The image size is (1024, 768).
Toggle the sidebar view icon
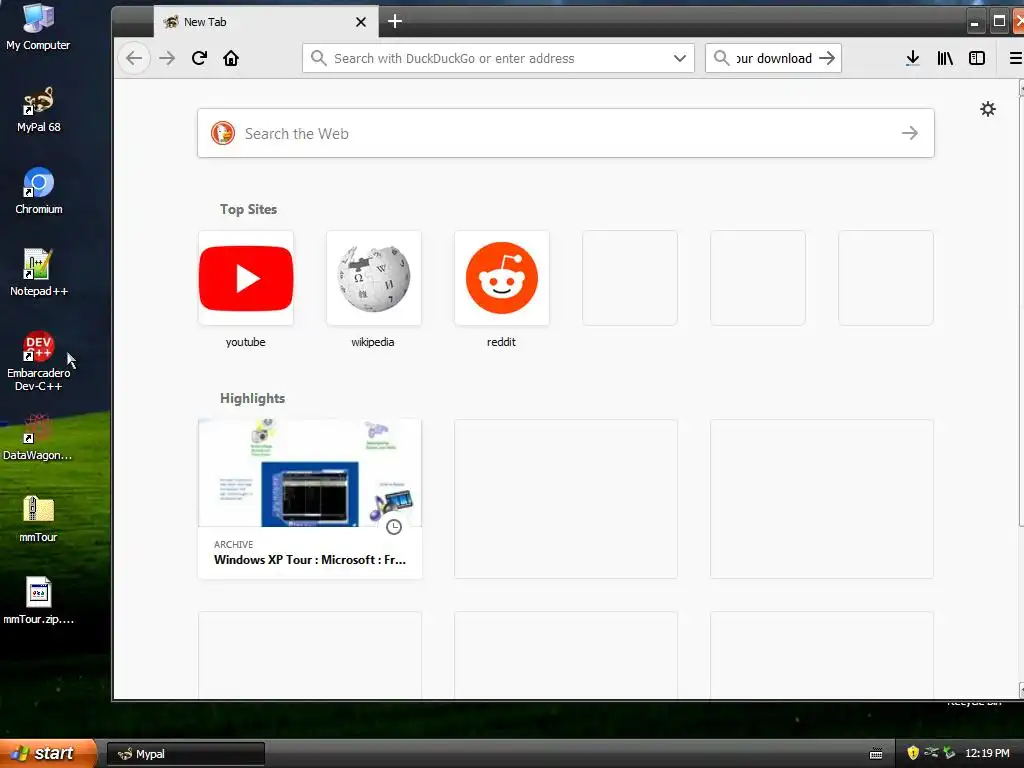coord(977,58)
